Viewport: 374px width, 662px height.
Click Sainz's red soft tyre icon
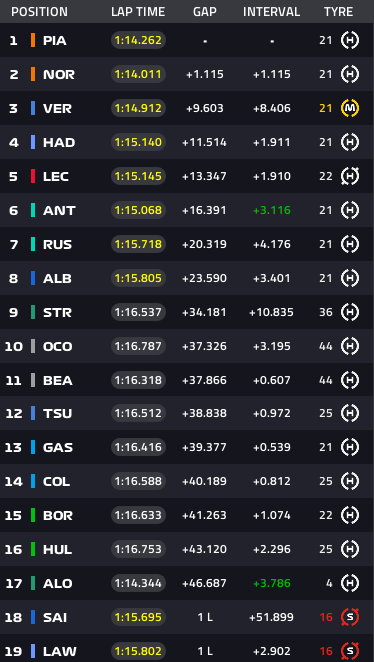350,617
